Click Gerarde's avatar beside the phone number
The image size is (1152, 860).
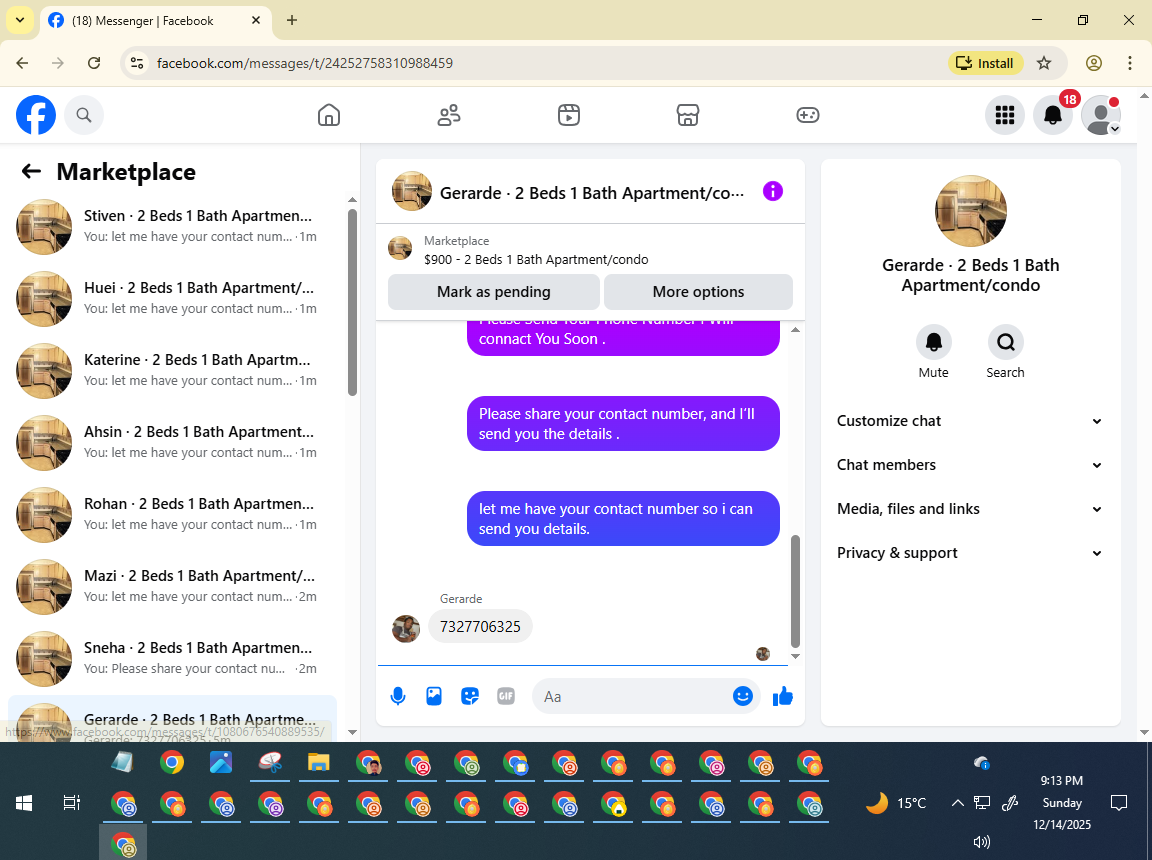tap(406, 629)
